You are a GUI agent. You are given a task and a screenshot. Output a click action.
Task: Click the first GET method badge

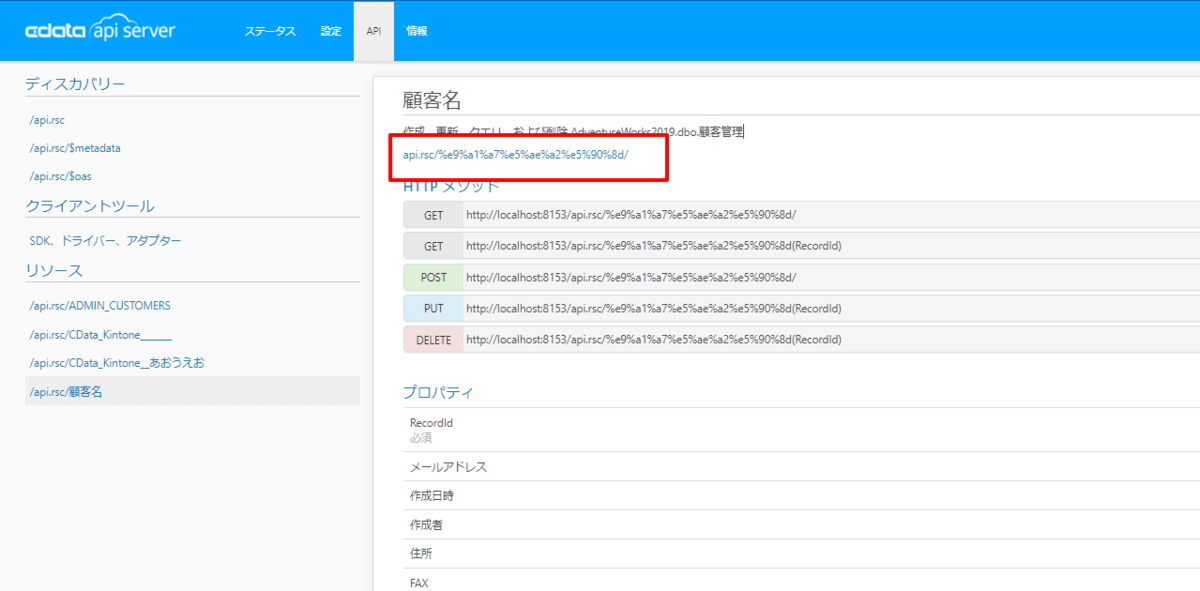(x=433, y=215)
